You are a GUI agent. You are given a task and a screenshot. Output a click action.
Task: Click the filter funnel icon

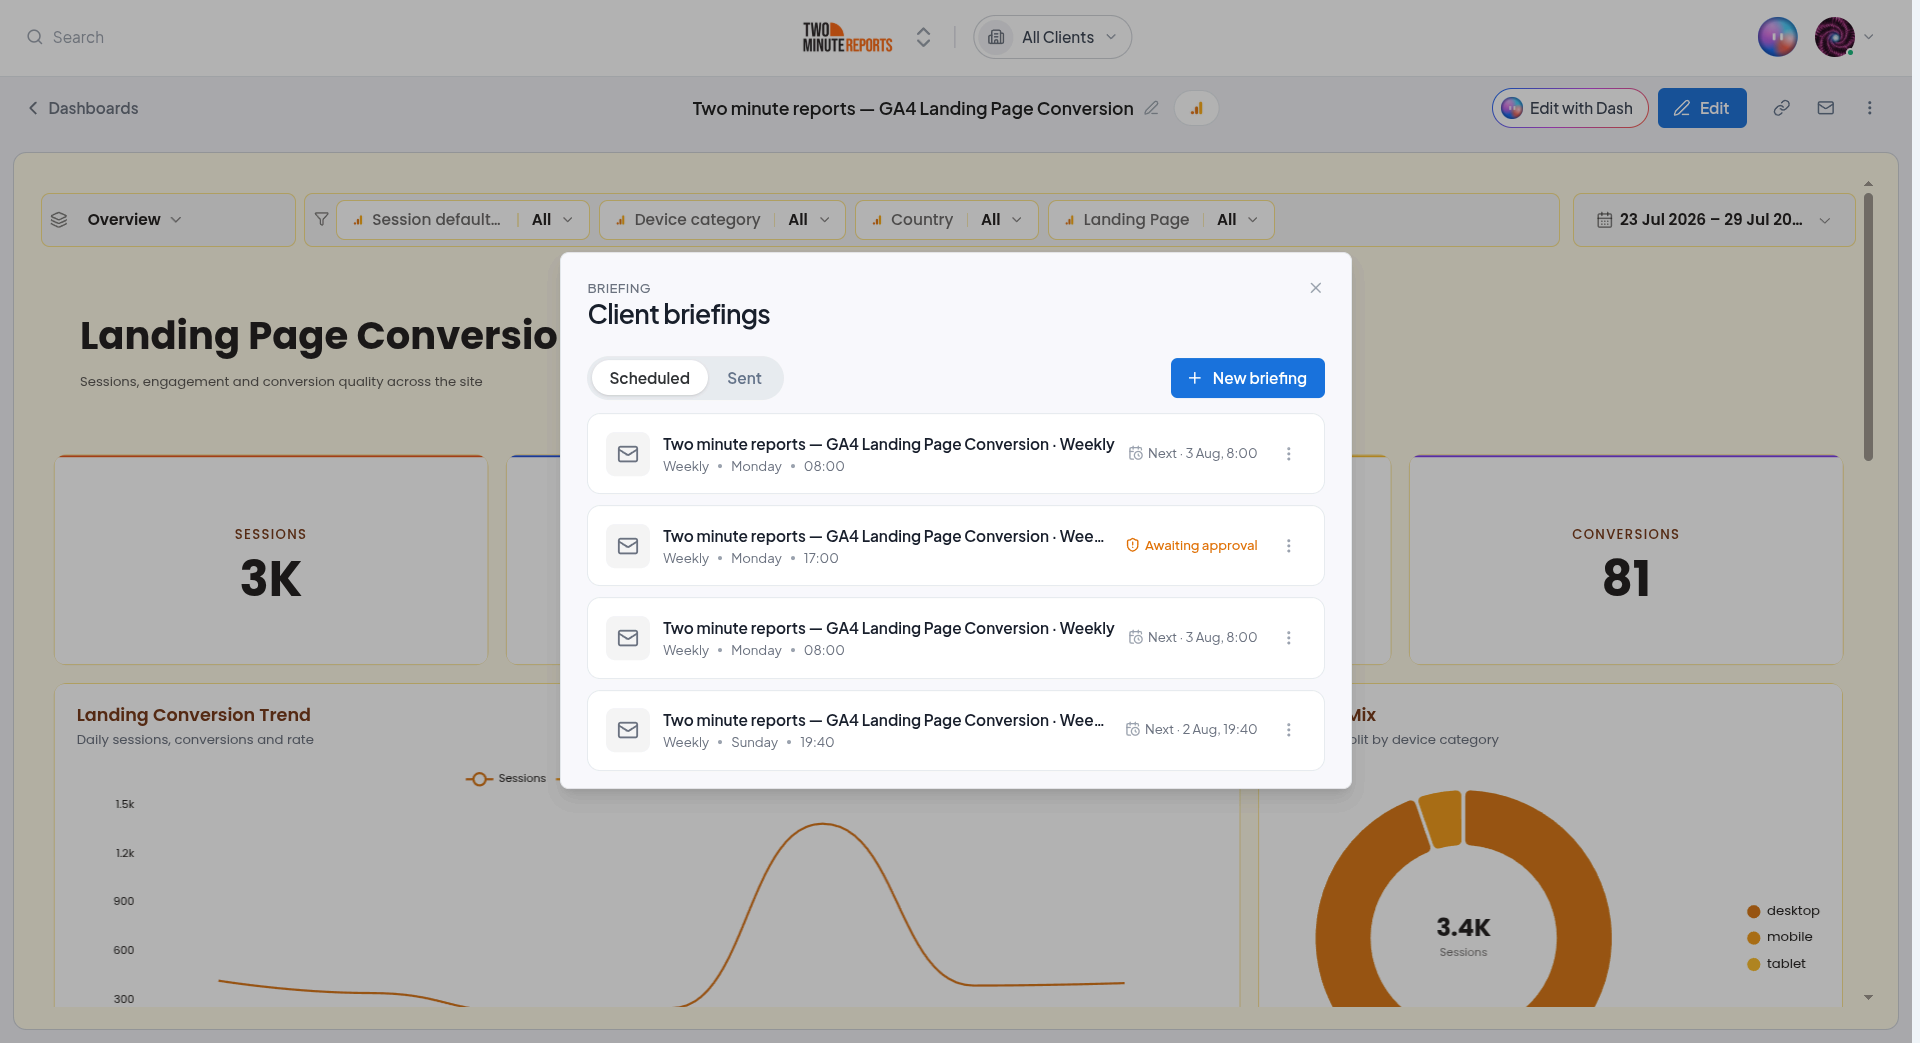[x=321, y=219]
